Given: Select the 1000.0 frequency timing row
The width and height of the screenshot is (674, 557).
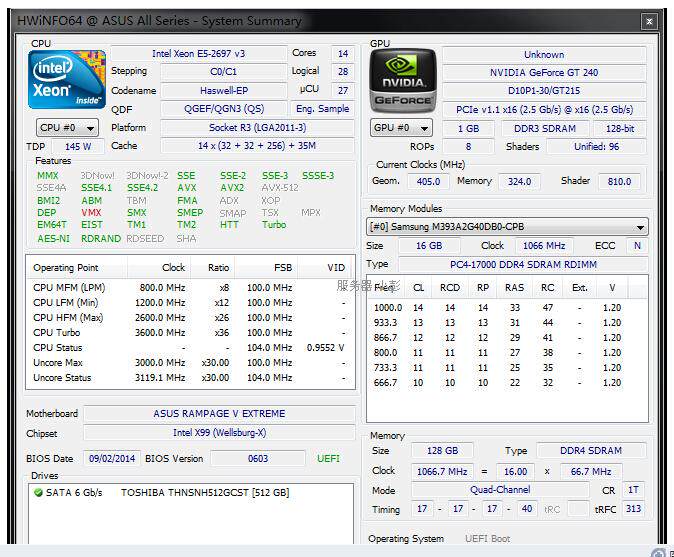Looking at the screenshot, I should [507, 308].
